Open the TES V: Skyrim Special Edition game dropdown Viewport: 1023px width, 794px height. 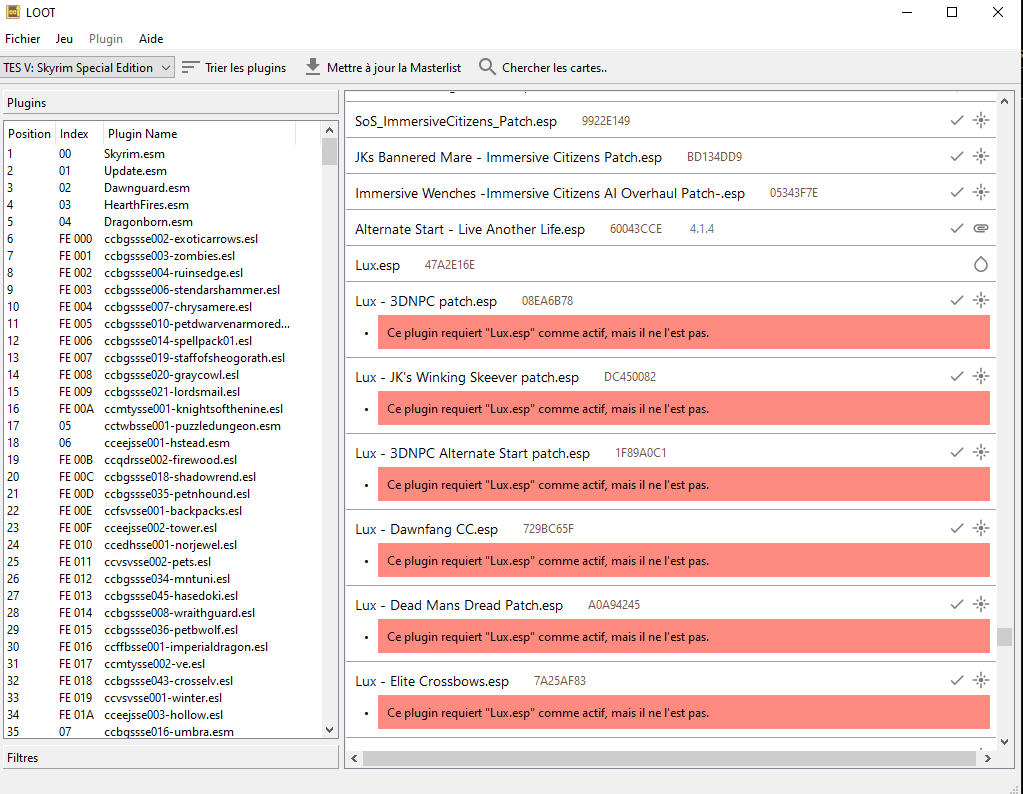coord(88,68)
